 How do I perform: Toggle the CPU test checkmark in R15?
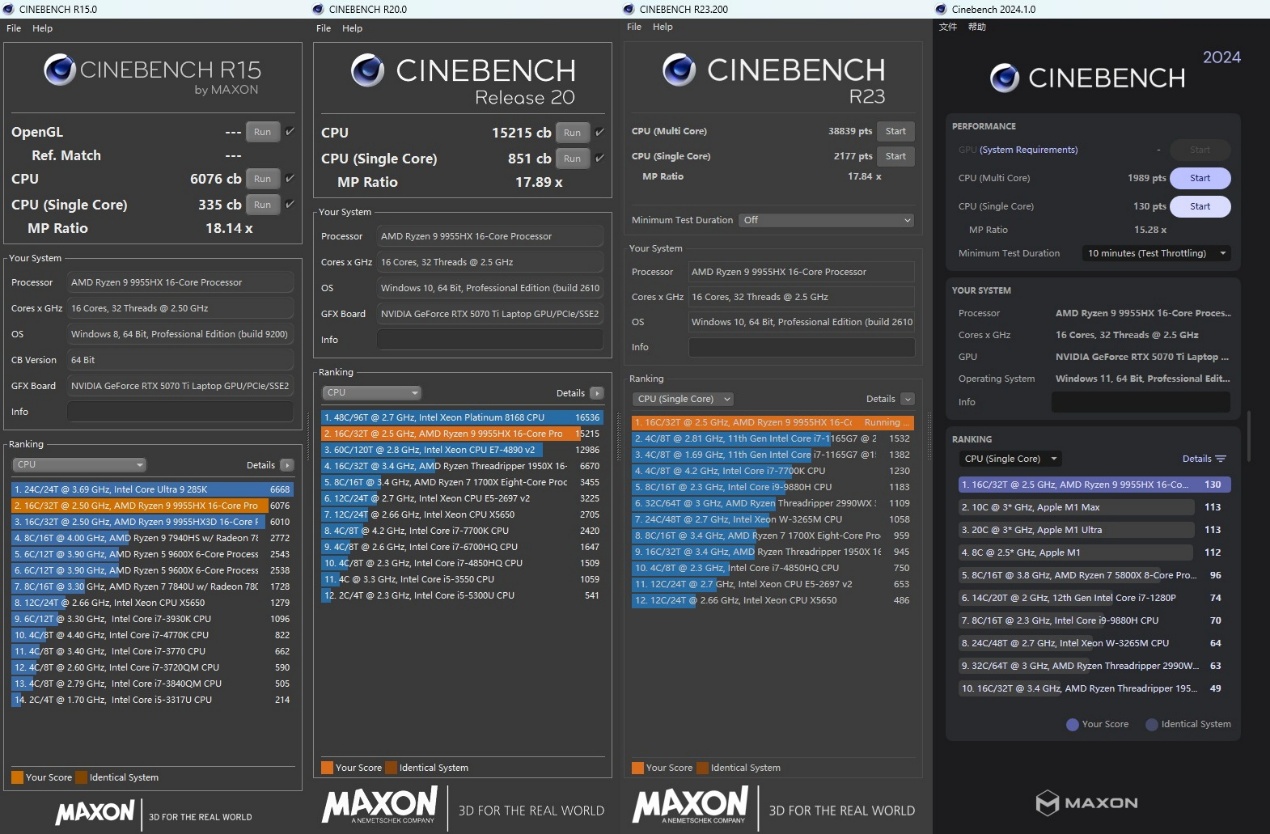pyautogui.click(x=290, y=178)
